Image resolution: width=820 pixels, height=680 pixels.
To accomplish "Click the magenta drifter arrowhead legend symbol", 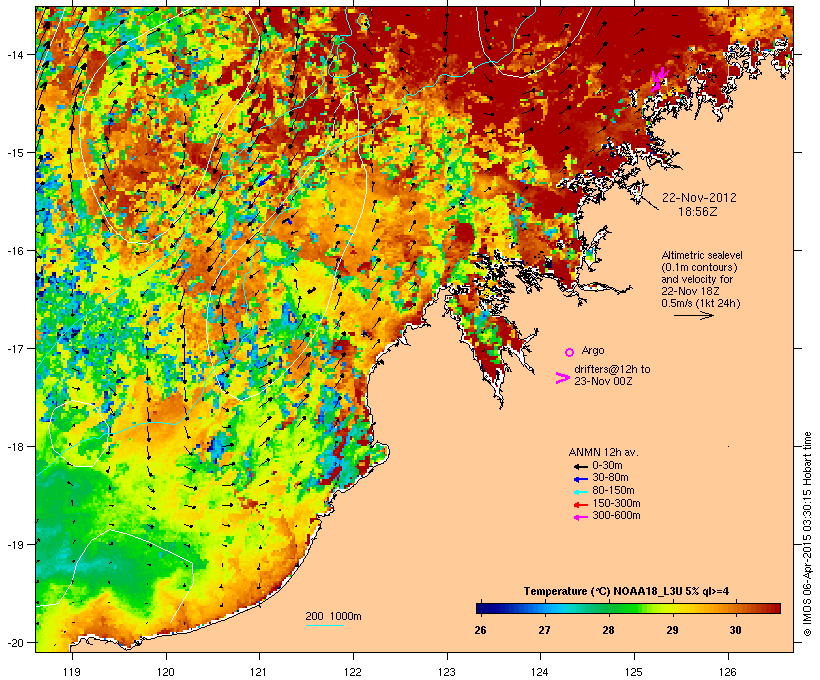I will coord(562,378).
